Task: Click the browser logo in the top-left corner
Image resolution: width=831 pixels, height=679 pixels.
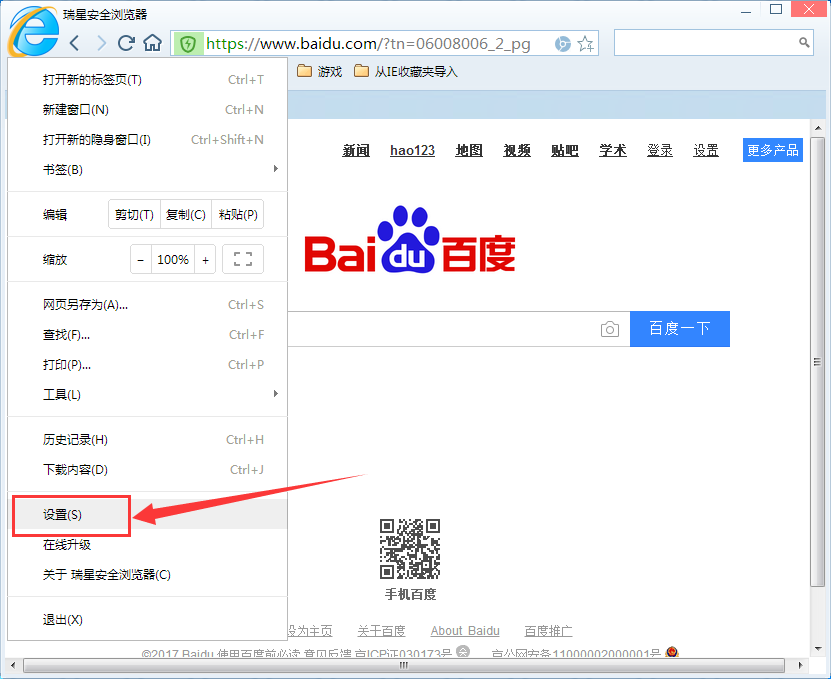Action: 30,30
